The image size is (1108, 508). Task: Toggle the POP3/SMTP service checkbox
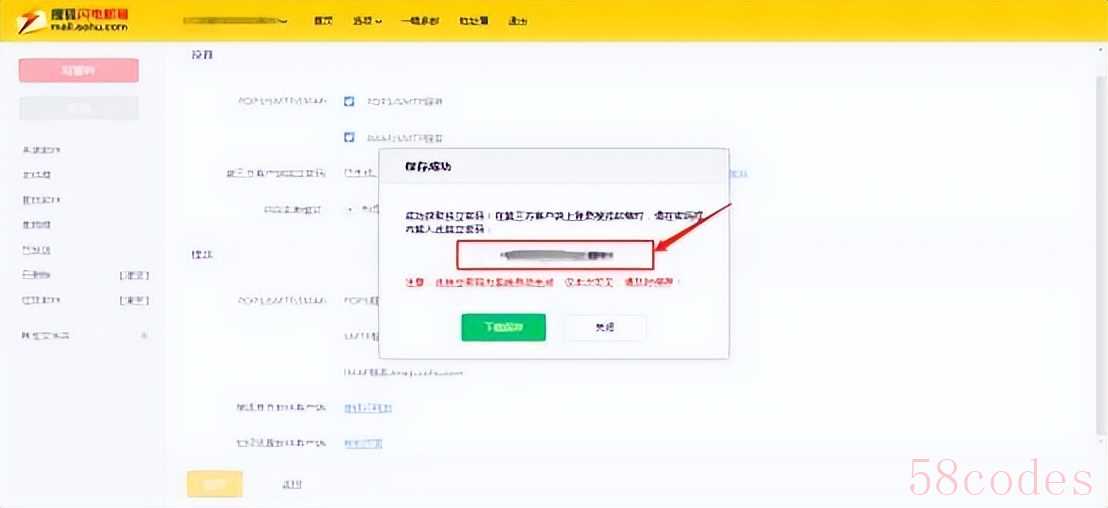[350, 101]
